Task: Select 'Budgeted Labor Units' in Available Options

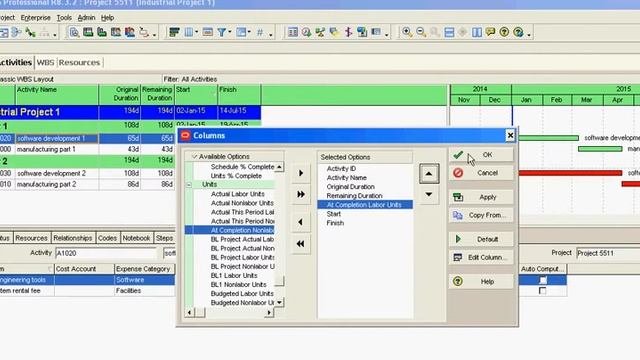Action: click(x=242, y=293)
